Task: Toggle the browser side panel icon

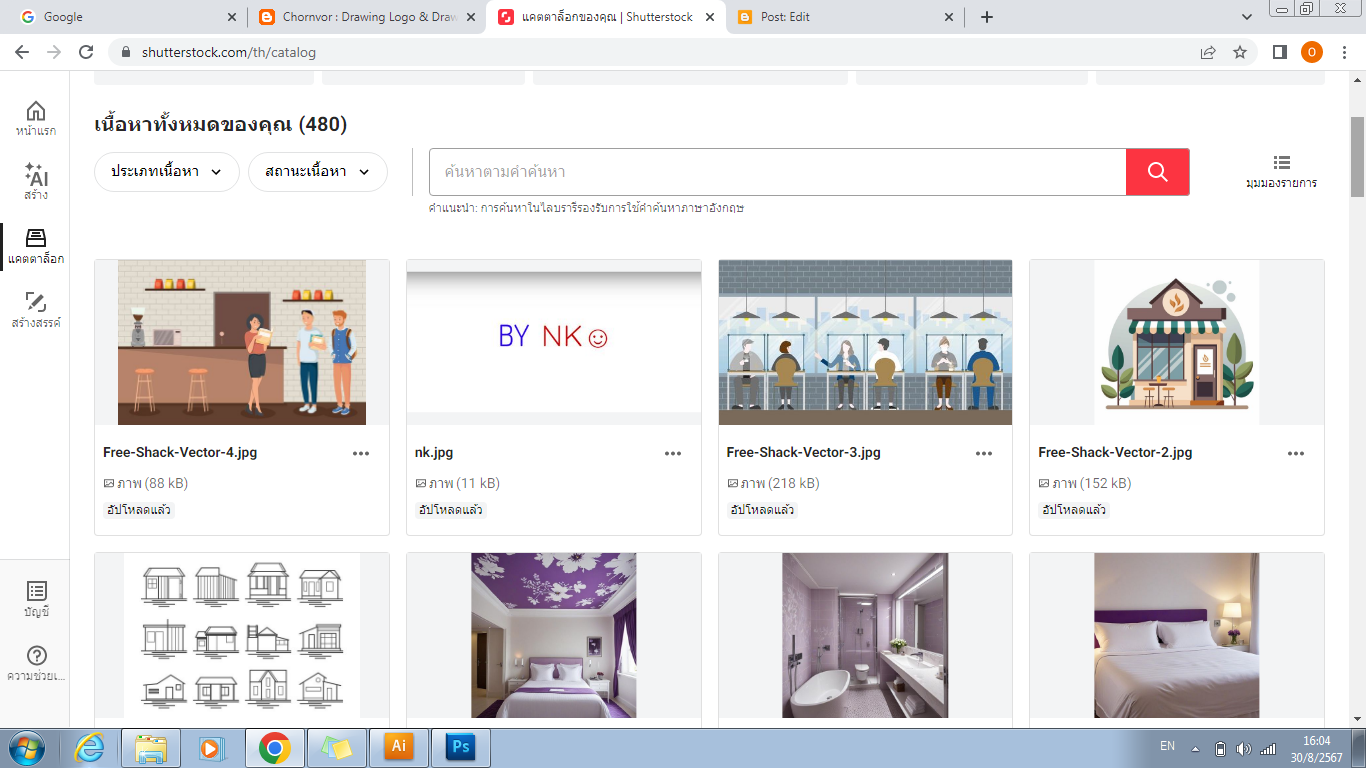Action: tap(1279, 52)
